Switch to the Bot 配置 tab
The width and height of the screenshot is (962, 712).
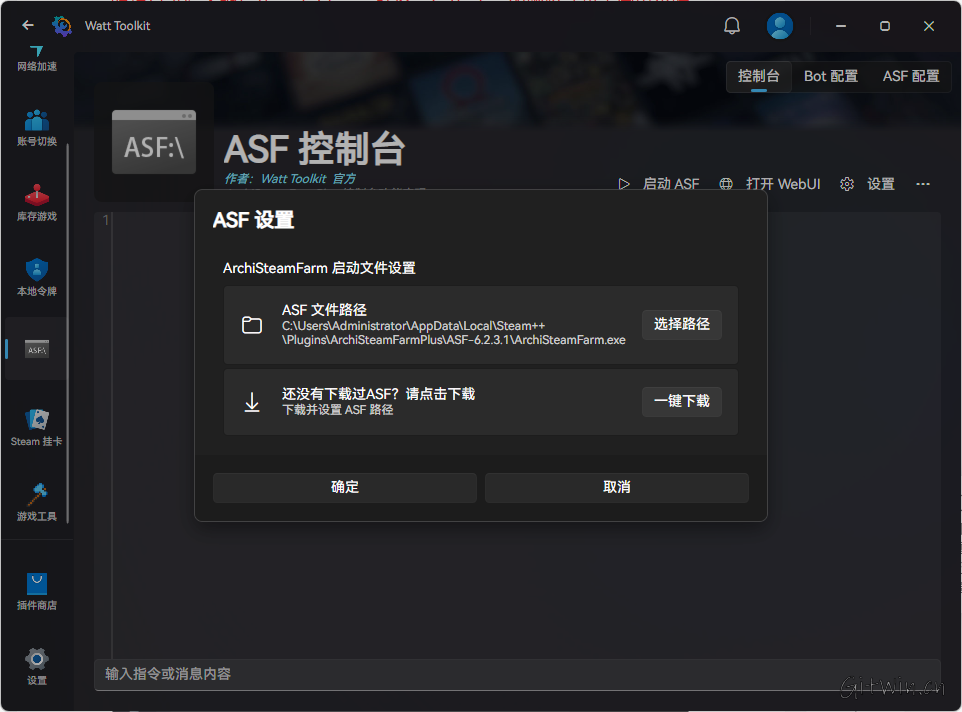(831, 77)
